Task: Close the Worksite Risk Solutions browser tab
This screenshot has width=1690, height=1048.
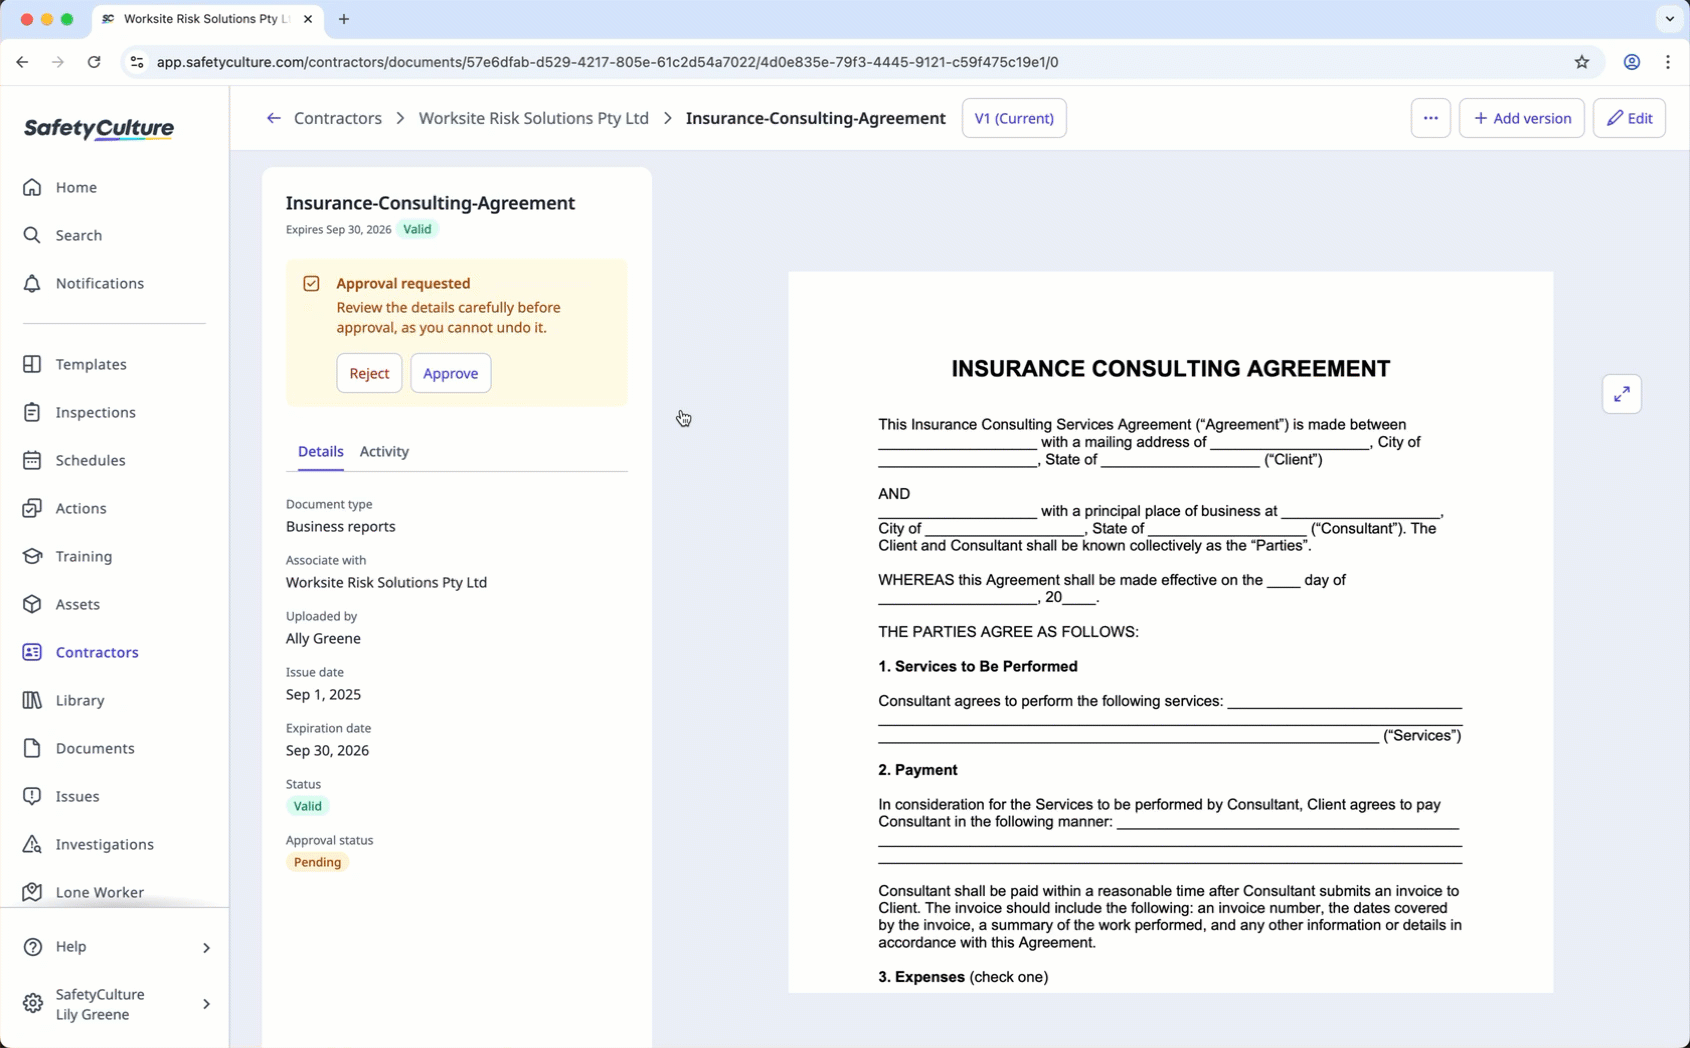Action: coord(308,19)
